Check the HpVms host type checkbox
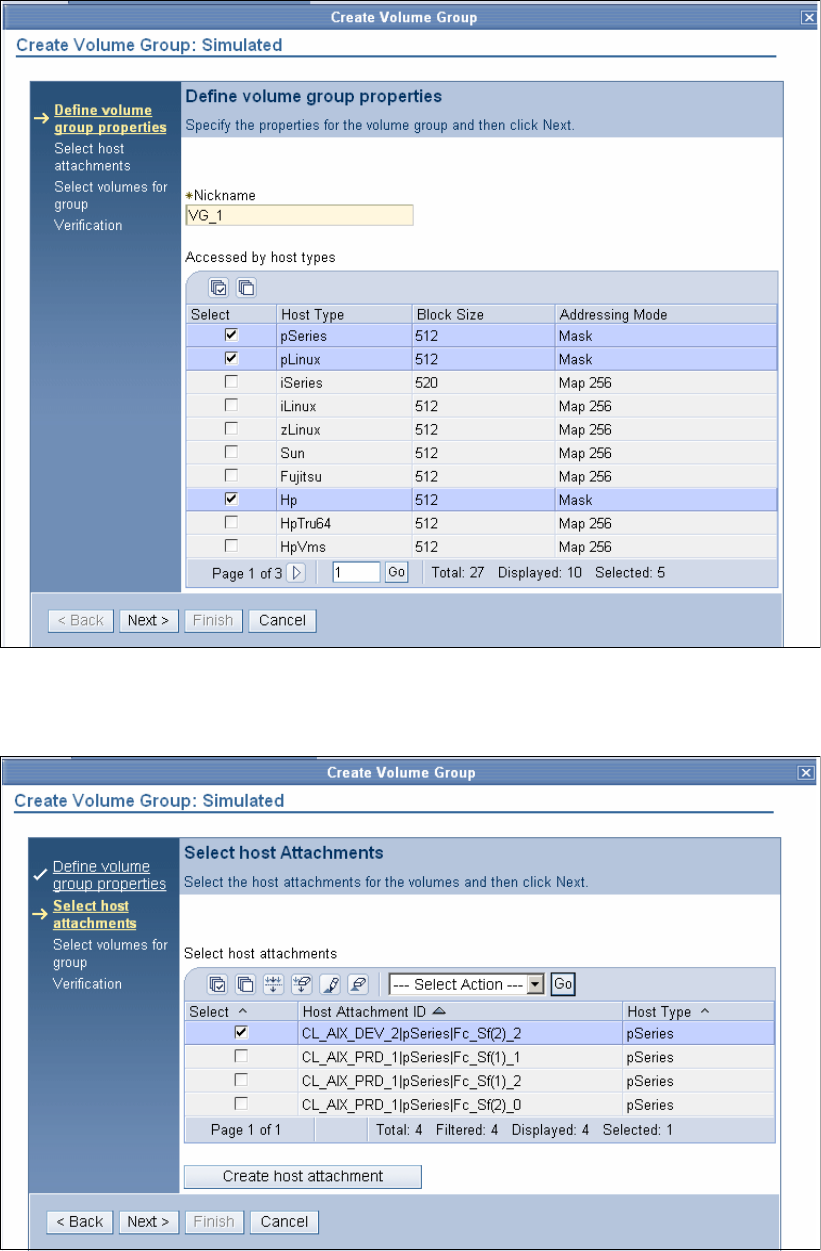Image resolution: width=821 pixels, height=1251 pixels. point(231,546)
